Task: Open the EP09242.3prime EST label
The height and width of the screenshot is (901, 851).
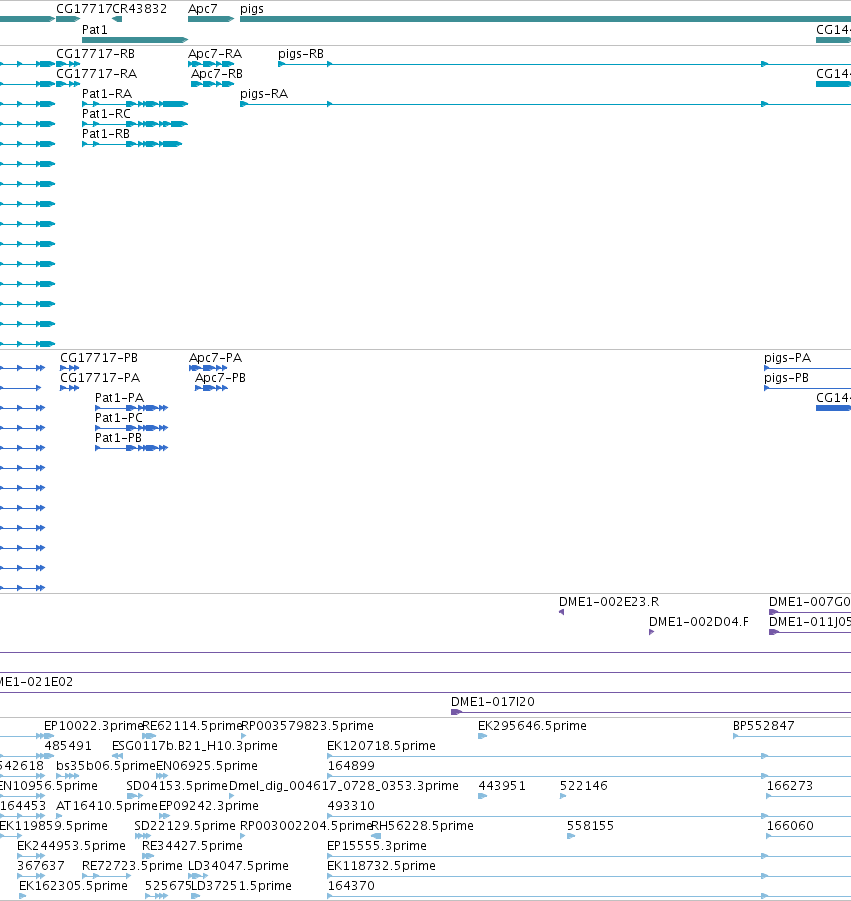Action: click(x=209, y=806)
